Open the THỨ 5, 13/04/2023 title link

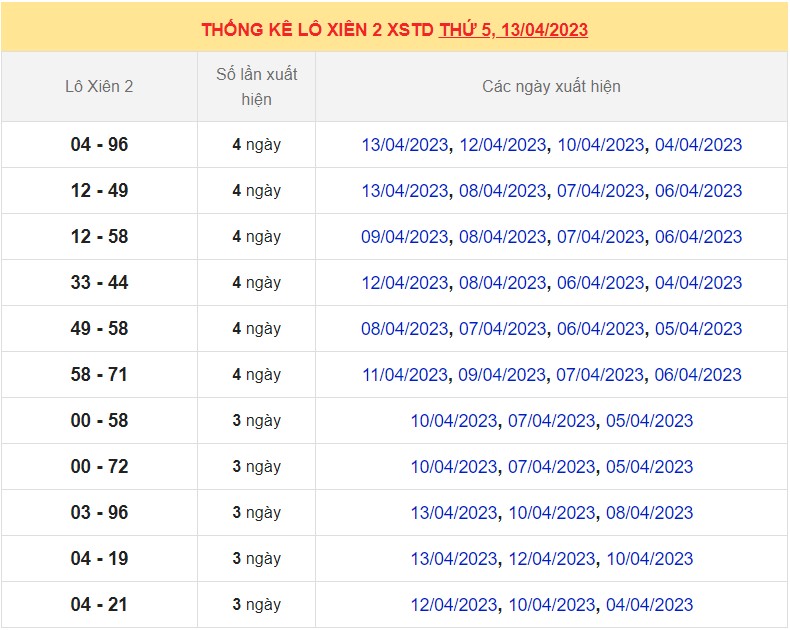click(513, 30)
